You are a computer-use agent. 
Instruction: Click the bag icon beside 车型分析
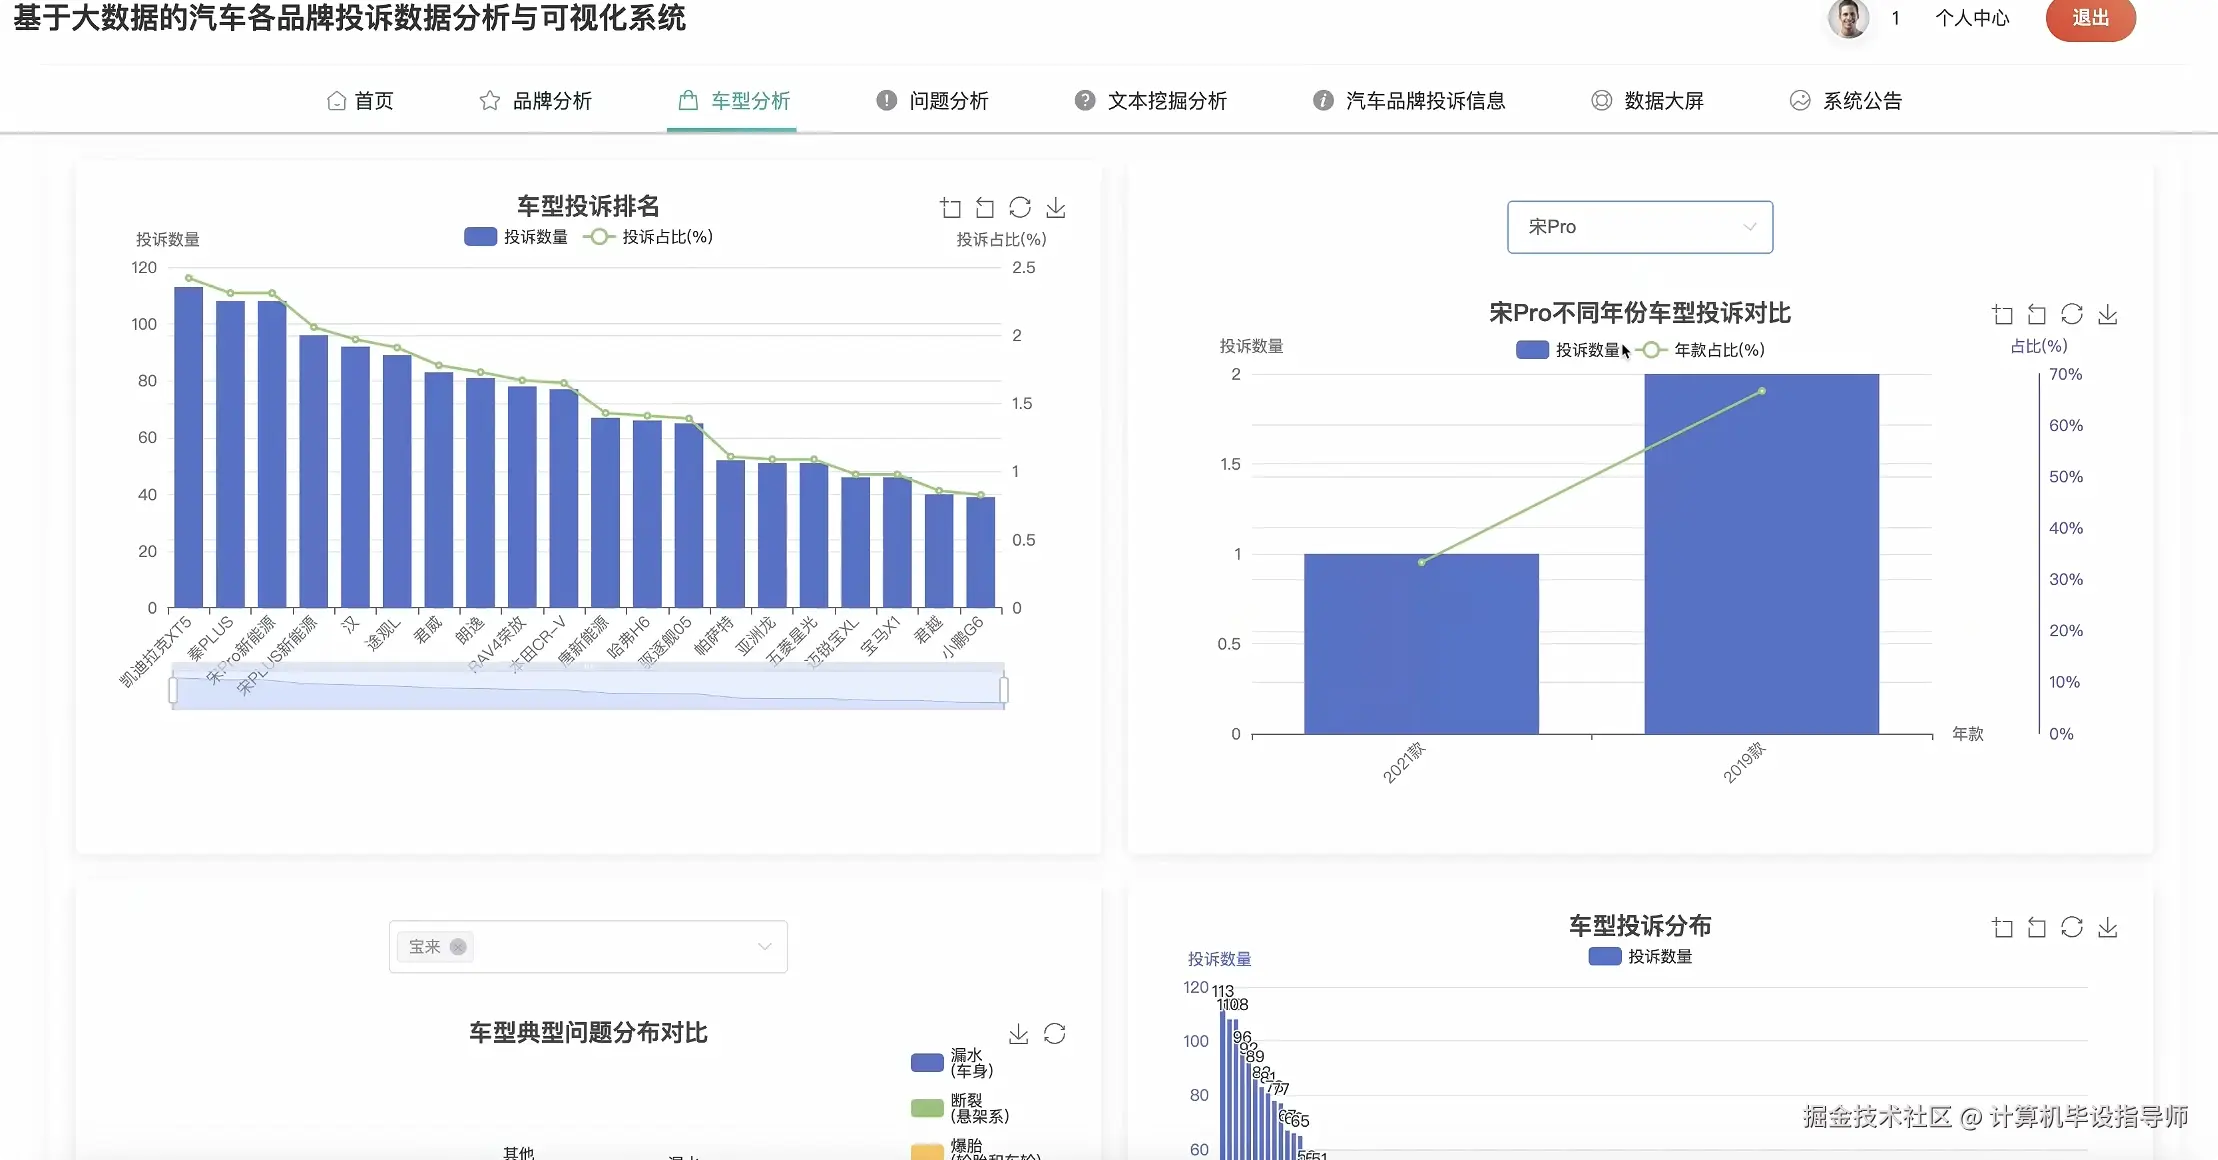pos(688,101)
